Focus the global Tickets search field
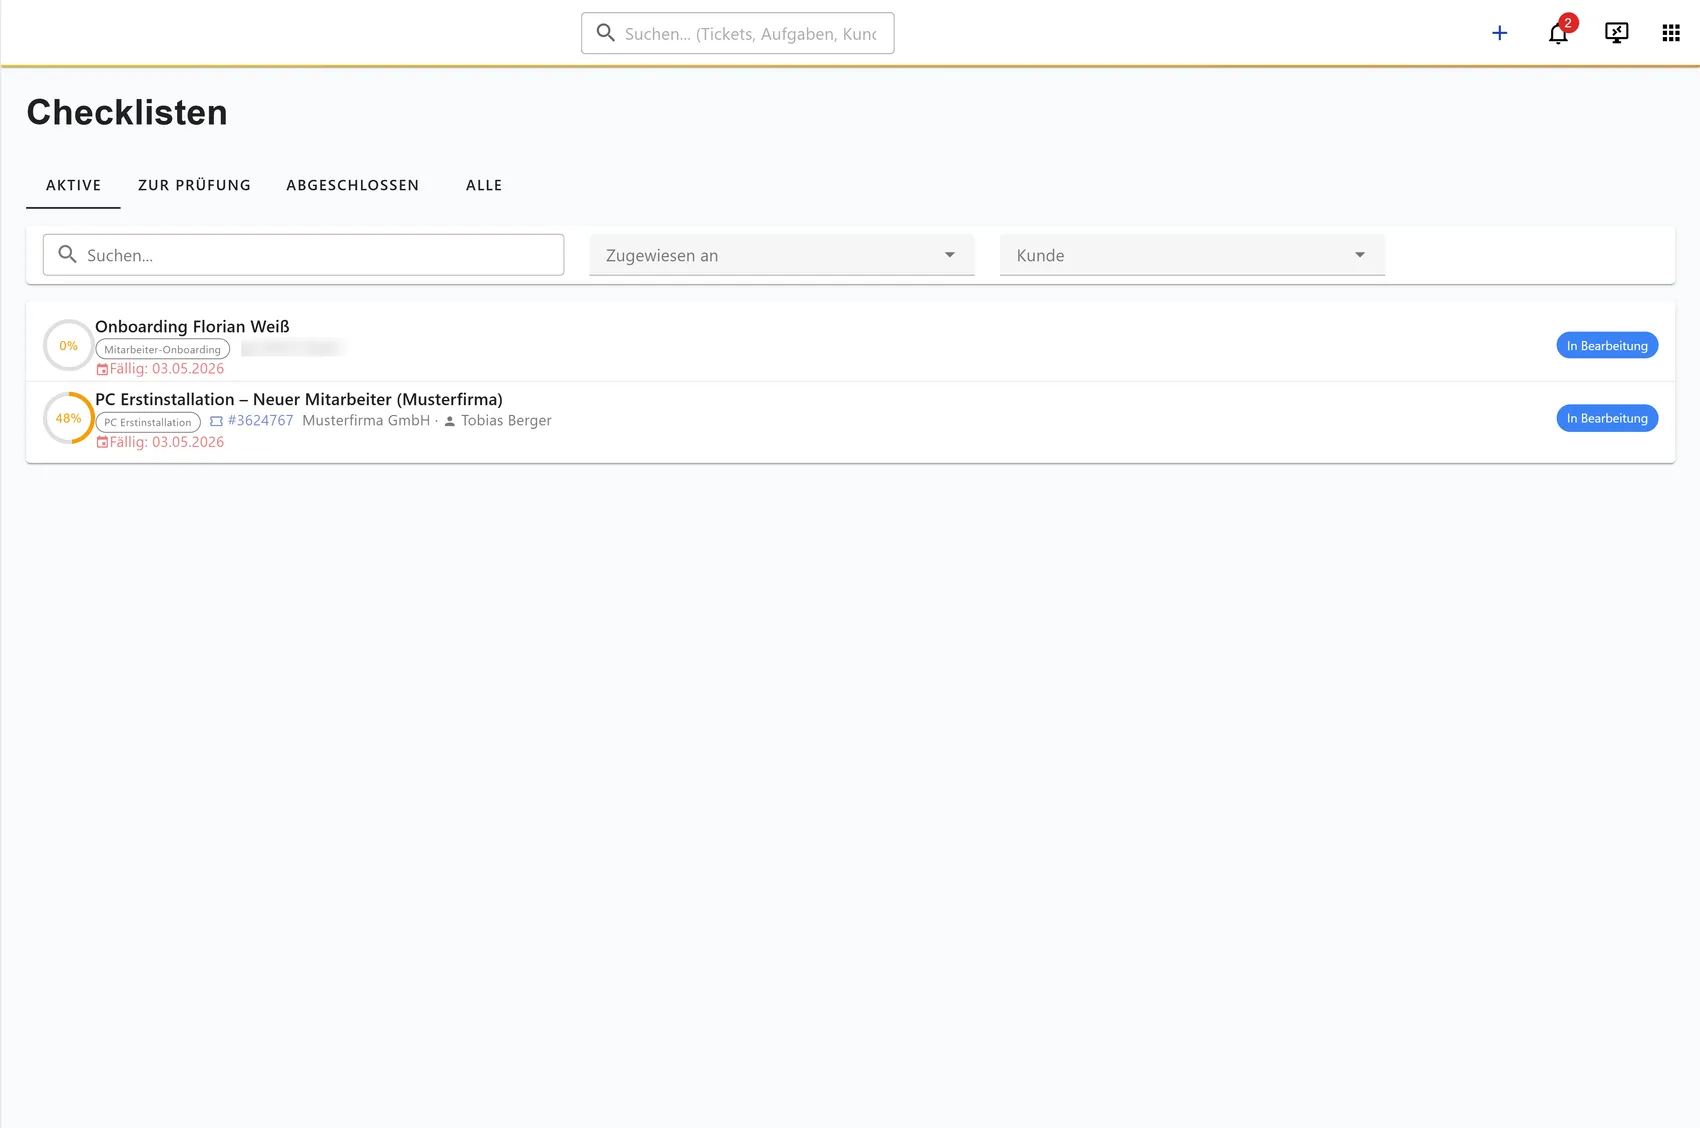 738,33
